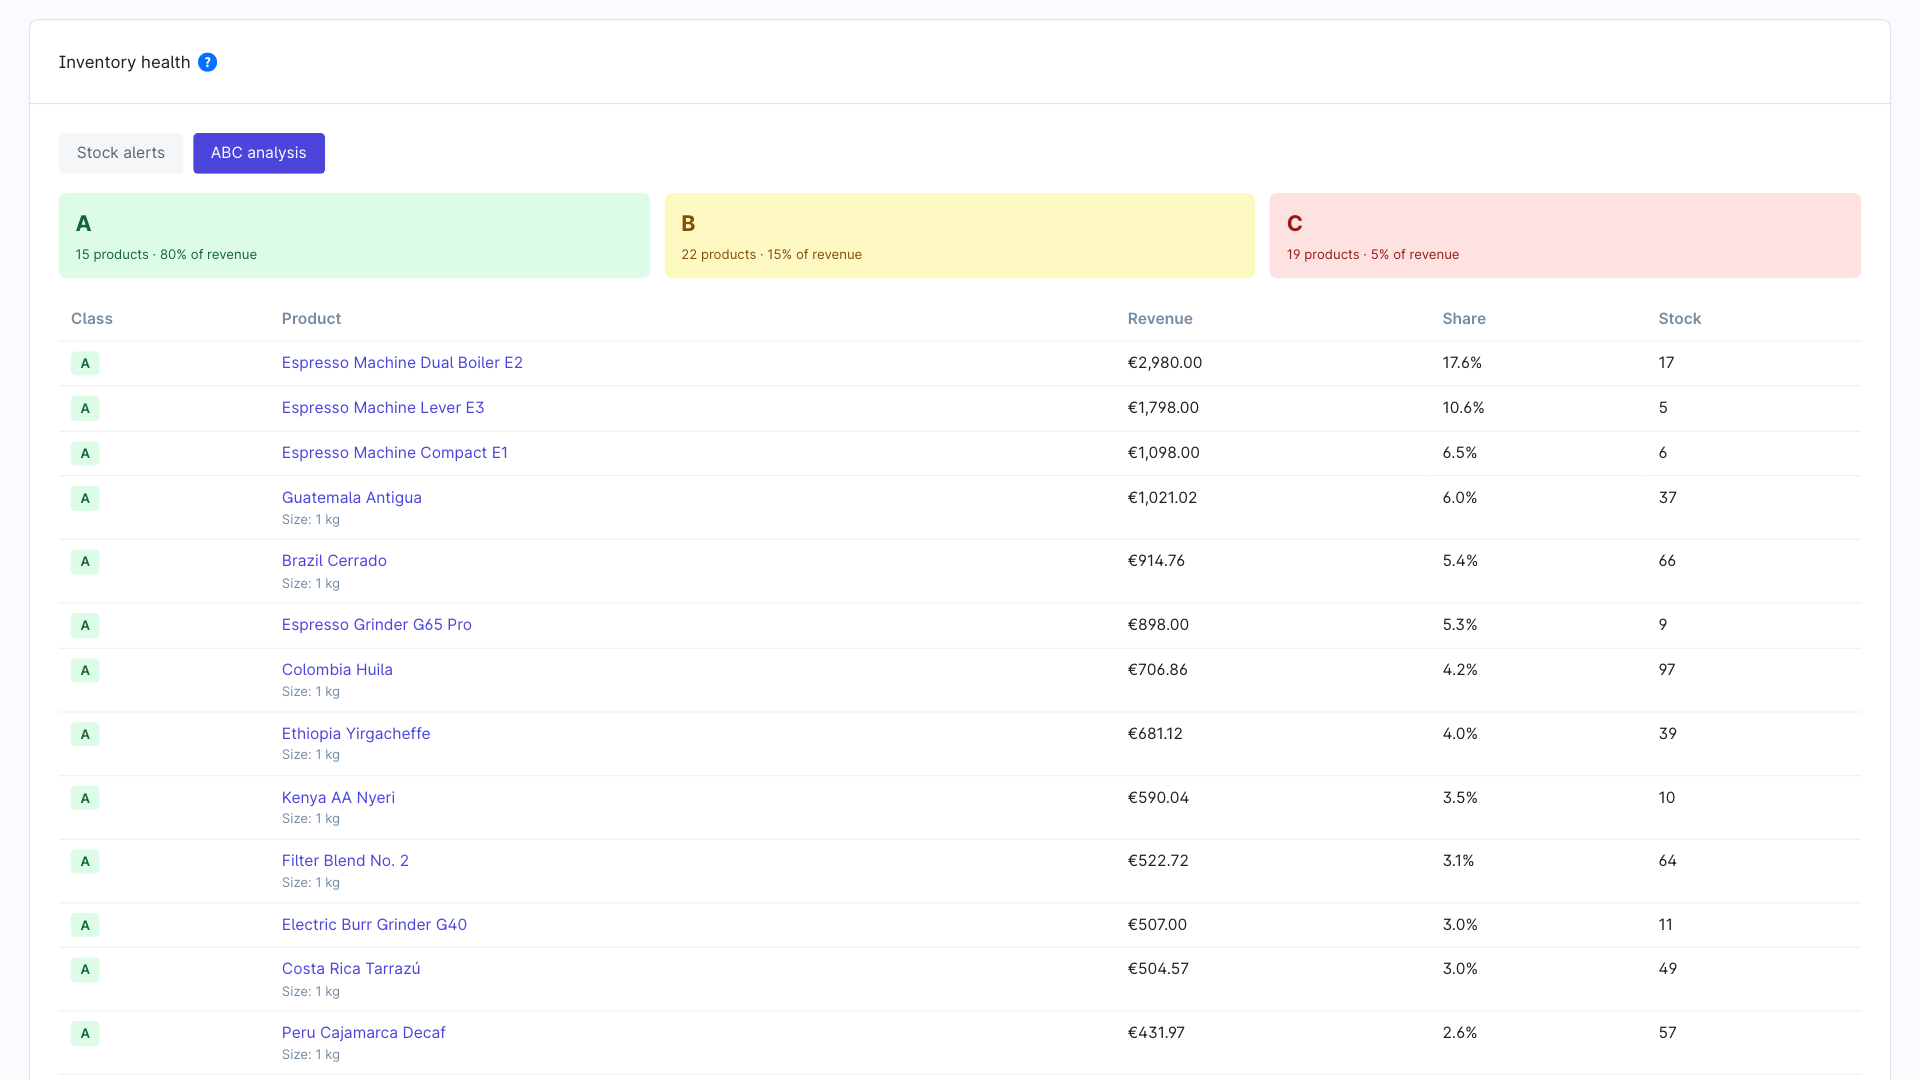Screen dimensions: 1920x1080
Task: Open the Brazil Cerrado product
Action: (x=334, y=561)
